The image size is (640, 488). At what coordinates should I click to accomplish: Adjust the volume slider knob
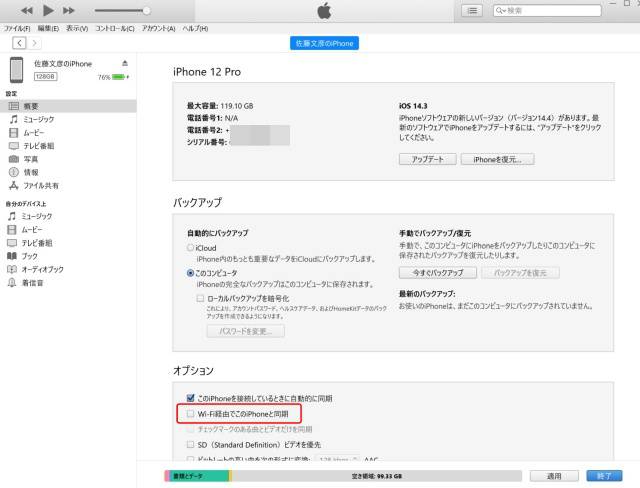[146, 11]
